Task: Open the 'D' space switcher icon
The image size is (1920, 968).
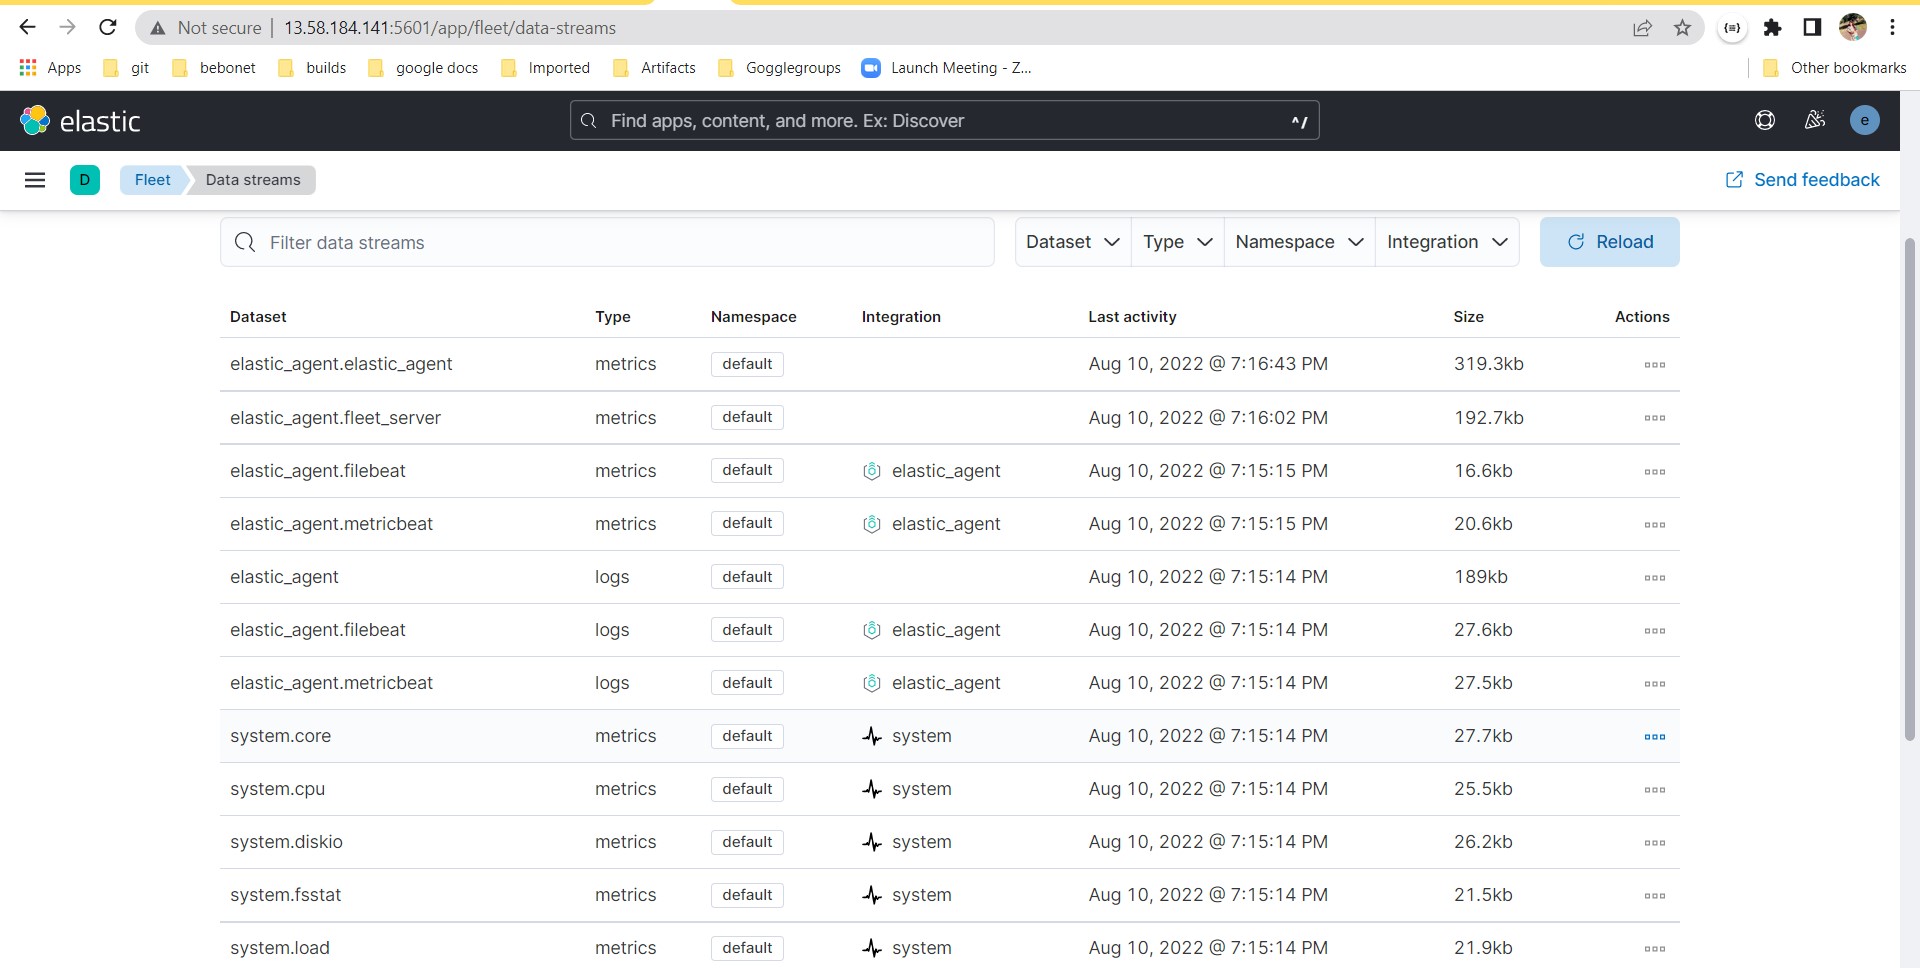Action: click(85, 180)
